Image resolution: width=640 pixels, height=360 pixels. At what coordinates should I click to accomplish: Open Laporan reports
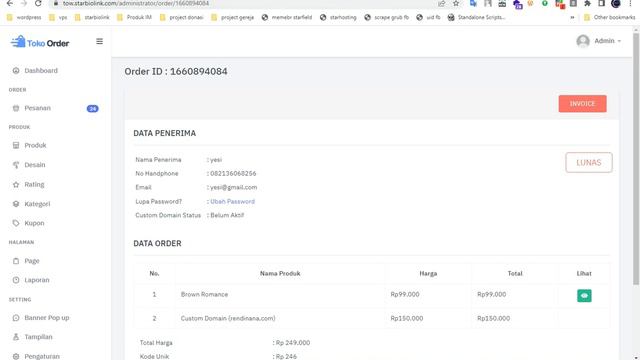(x=37, y=280)
